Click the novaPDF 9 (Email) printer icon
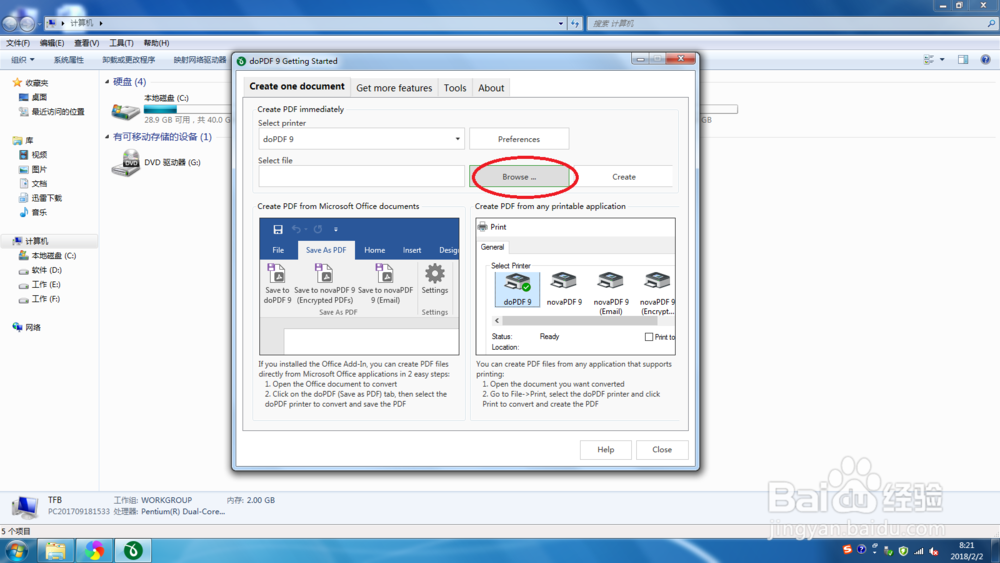The image size is (1000, 563). pos(610,293)
